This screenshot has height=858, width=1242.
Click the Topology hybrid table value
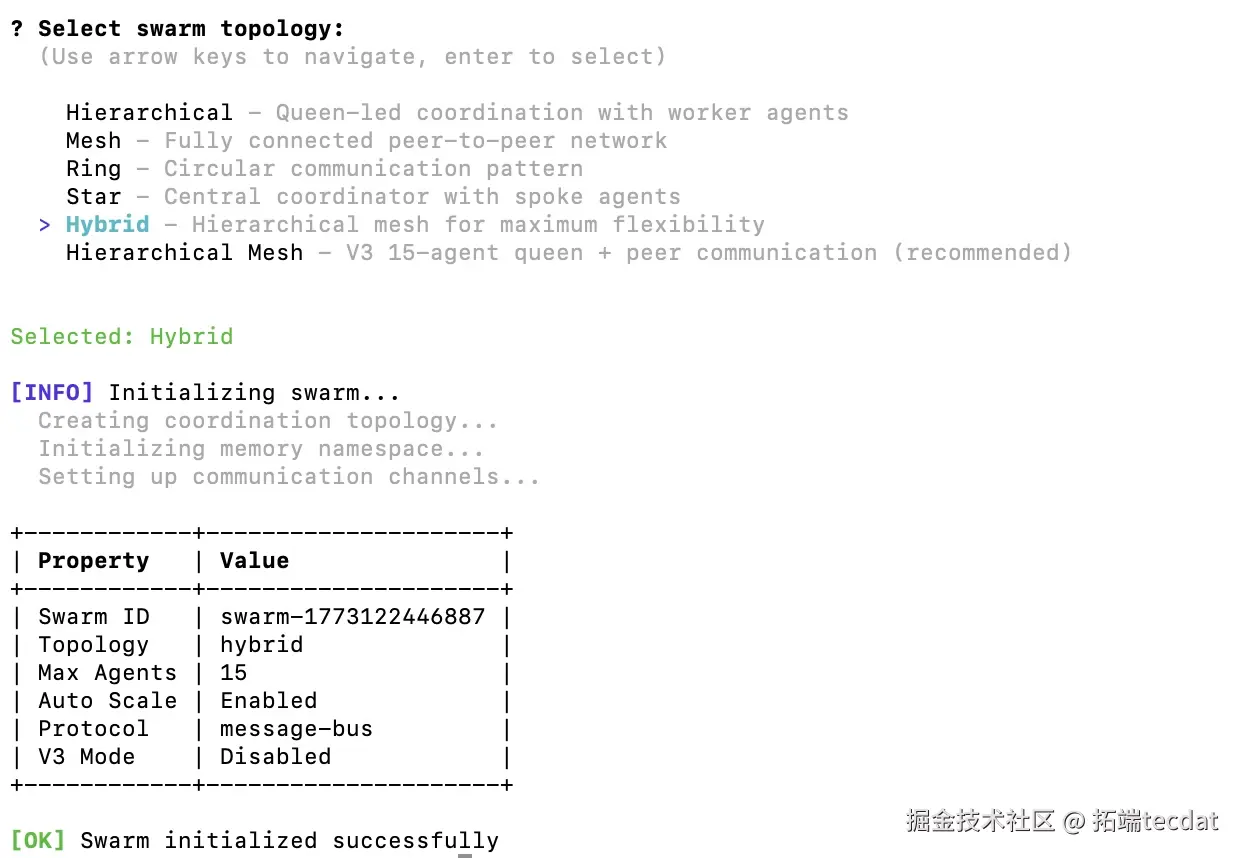pyautogui.click(x=261, y=645)
